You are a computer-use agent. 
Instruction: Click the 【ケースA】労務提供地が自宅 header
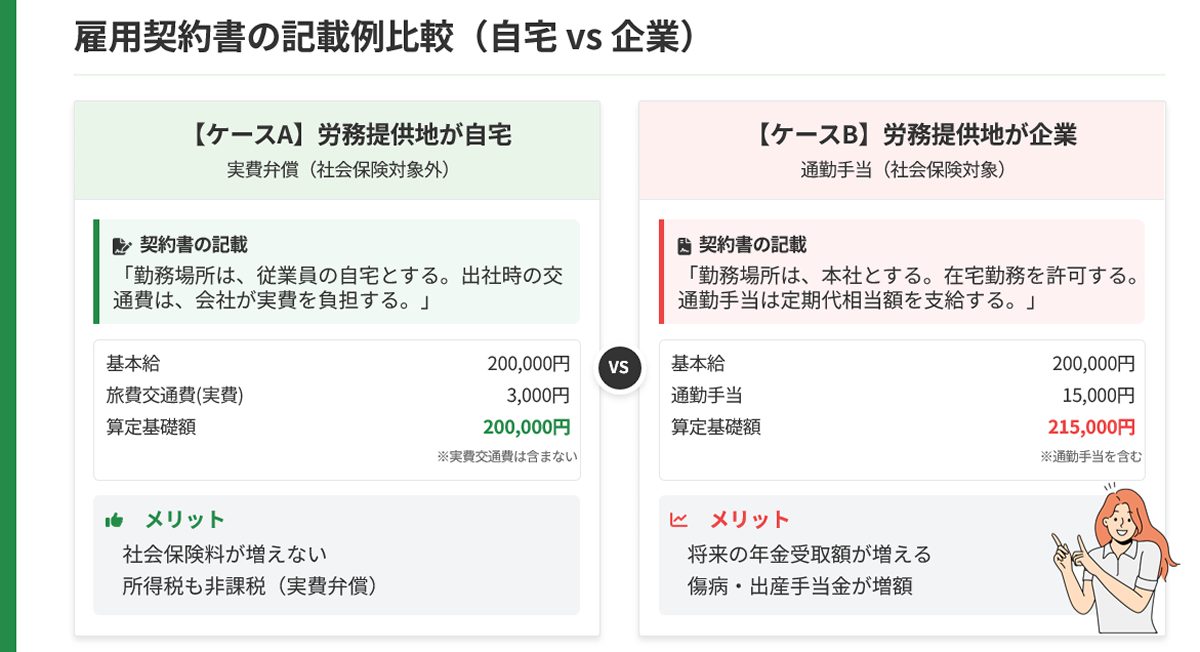(x=337, y=135)
